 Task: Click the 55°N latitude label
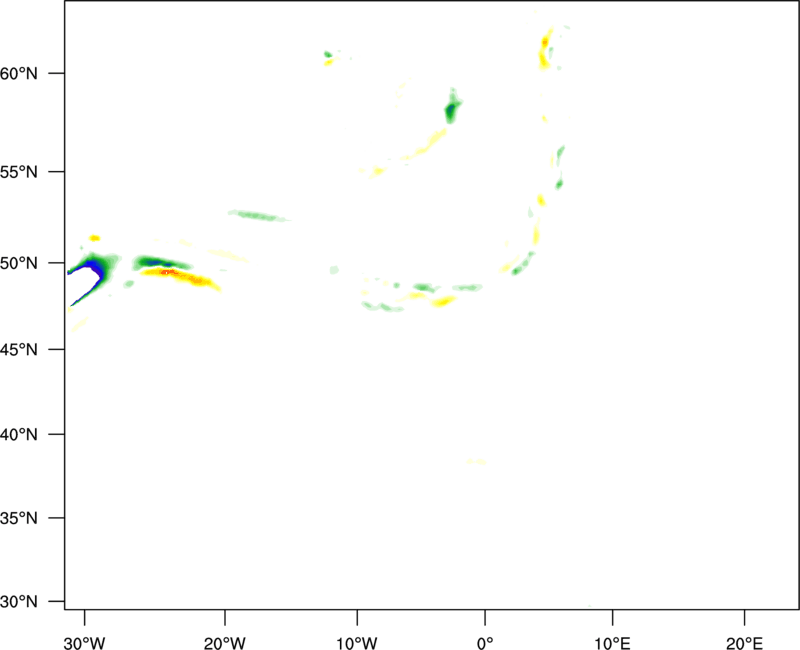(19, 172)
